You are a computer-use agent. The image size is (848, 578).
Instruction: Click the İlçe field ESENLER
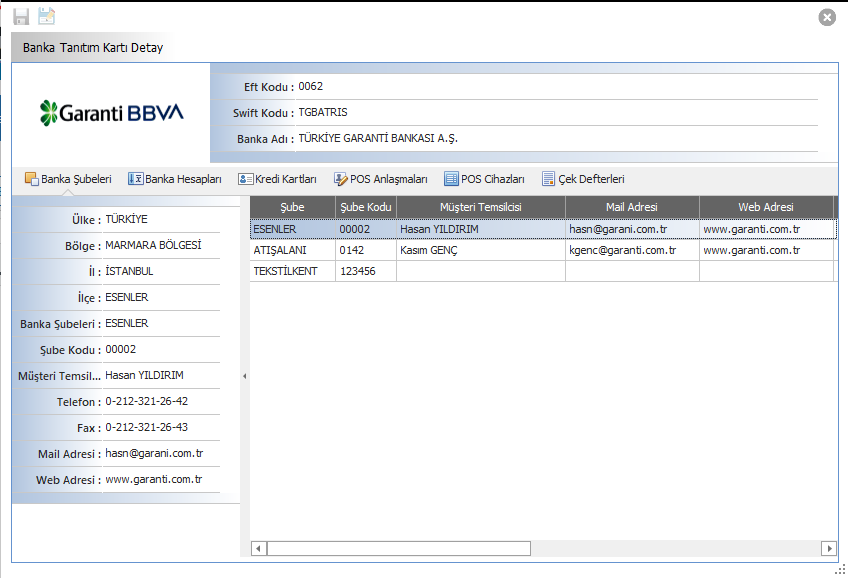tap(161, 297)
